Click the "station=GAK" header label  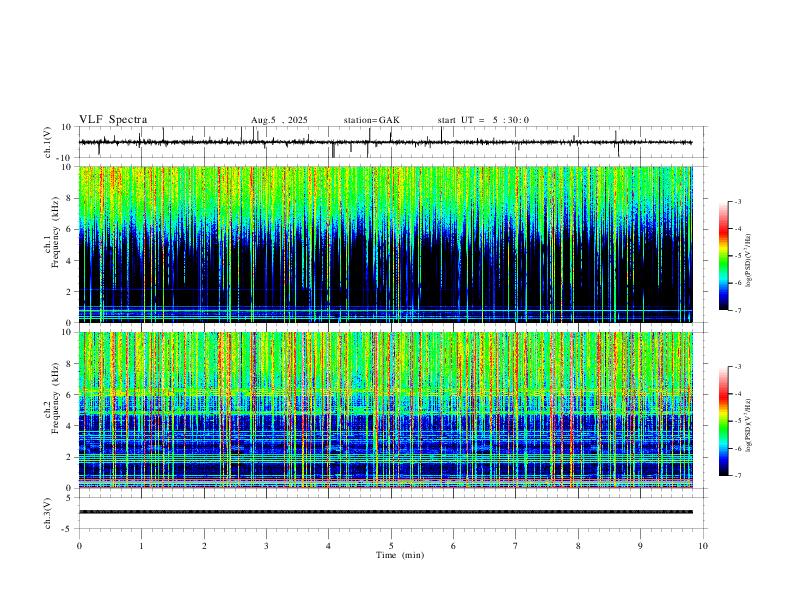tap(372, 120)
